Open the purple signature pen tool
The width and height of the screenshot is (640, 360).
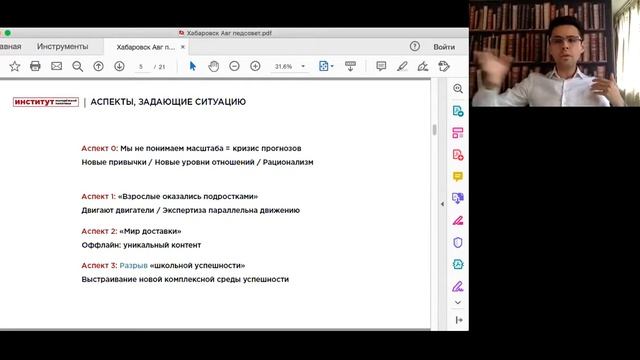[458, 287]
